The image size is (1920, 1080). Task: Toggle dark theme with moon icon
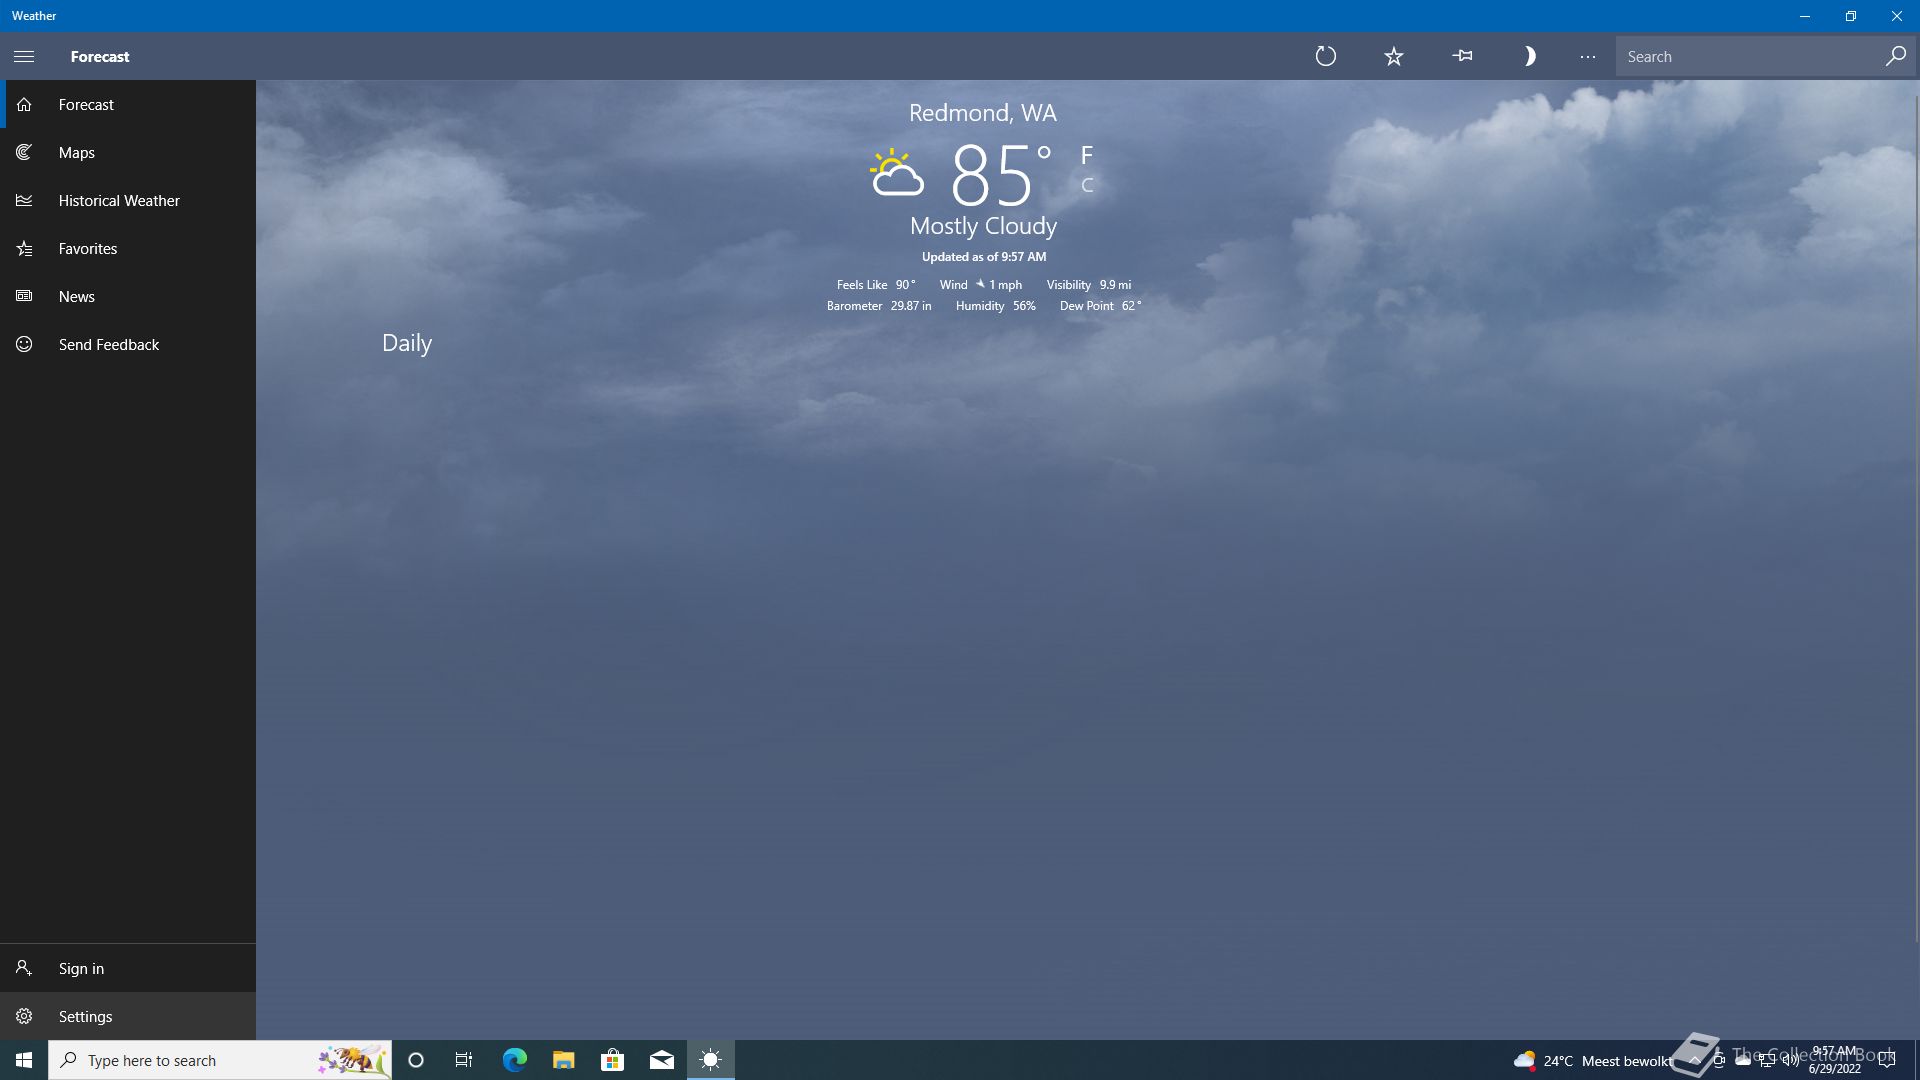(x=1529, y=56)
